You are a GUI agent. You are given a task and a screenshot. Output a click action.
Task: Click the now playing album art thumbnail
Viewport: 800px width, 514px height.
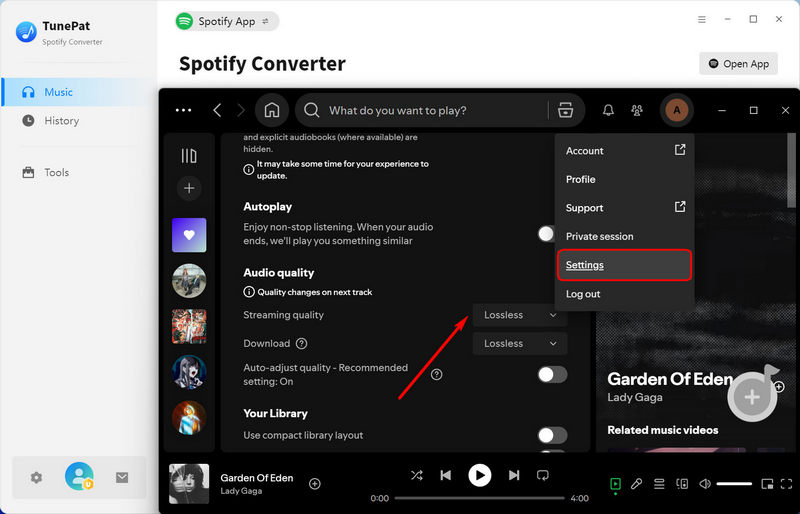189,484
